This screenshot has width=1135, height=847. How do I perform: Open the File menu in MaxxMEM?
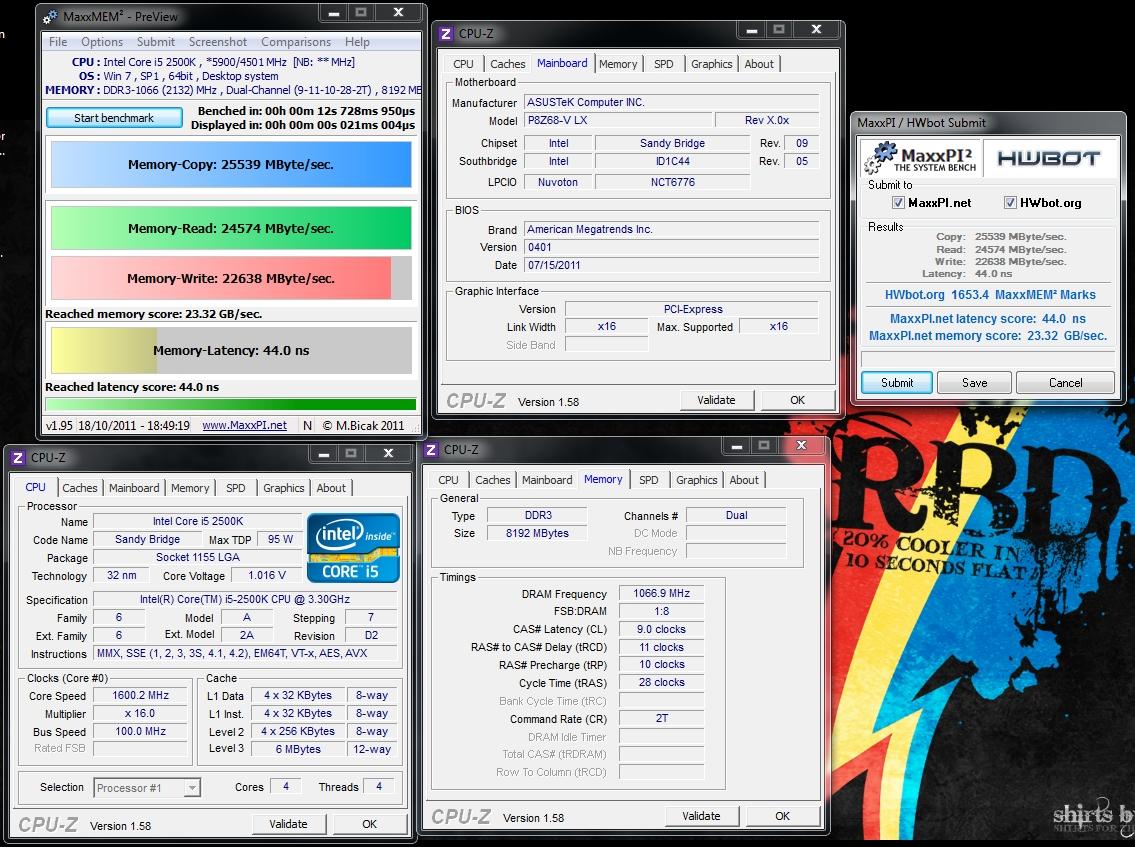[58, 42]
